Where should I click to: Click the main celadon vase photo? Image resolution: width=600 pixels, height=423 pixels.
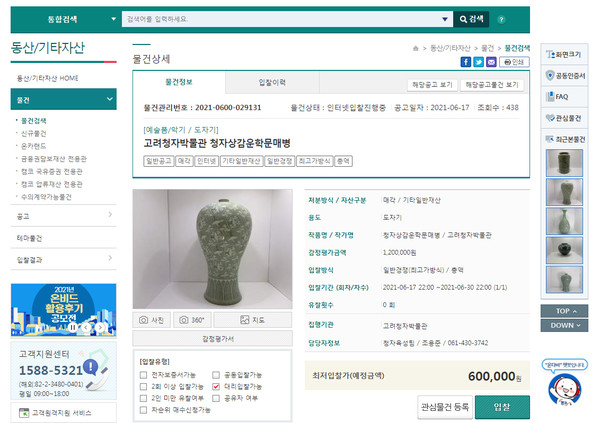213,249
